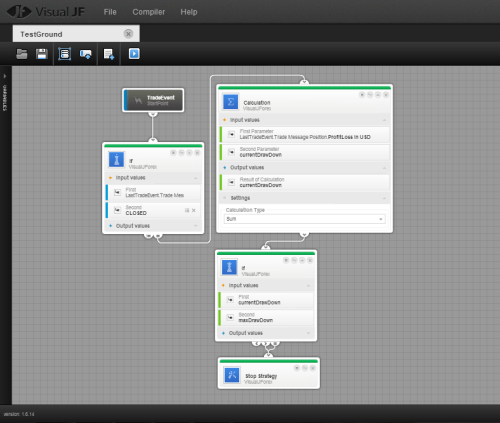Open the File menu
The height and width of the screenshot is (423, 500).
110,12
